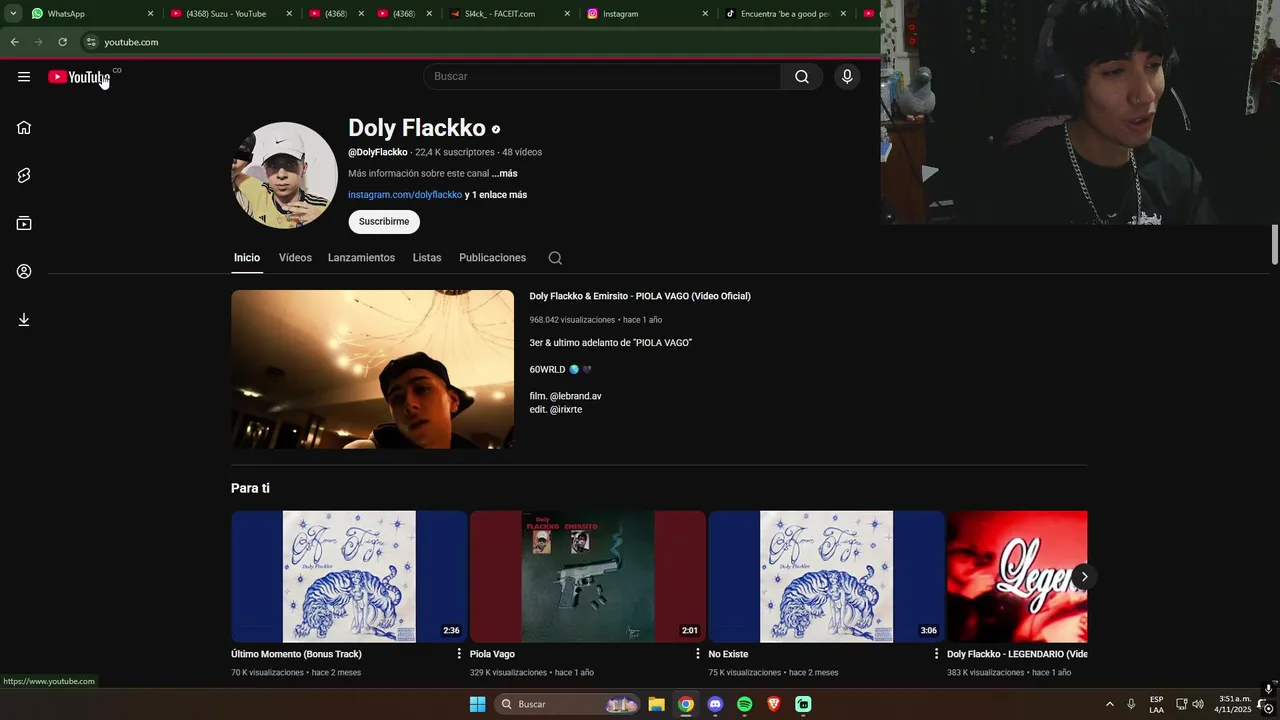Click Chrome icon in the taskbar
1280x720 pixels.
point(685,704)
